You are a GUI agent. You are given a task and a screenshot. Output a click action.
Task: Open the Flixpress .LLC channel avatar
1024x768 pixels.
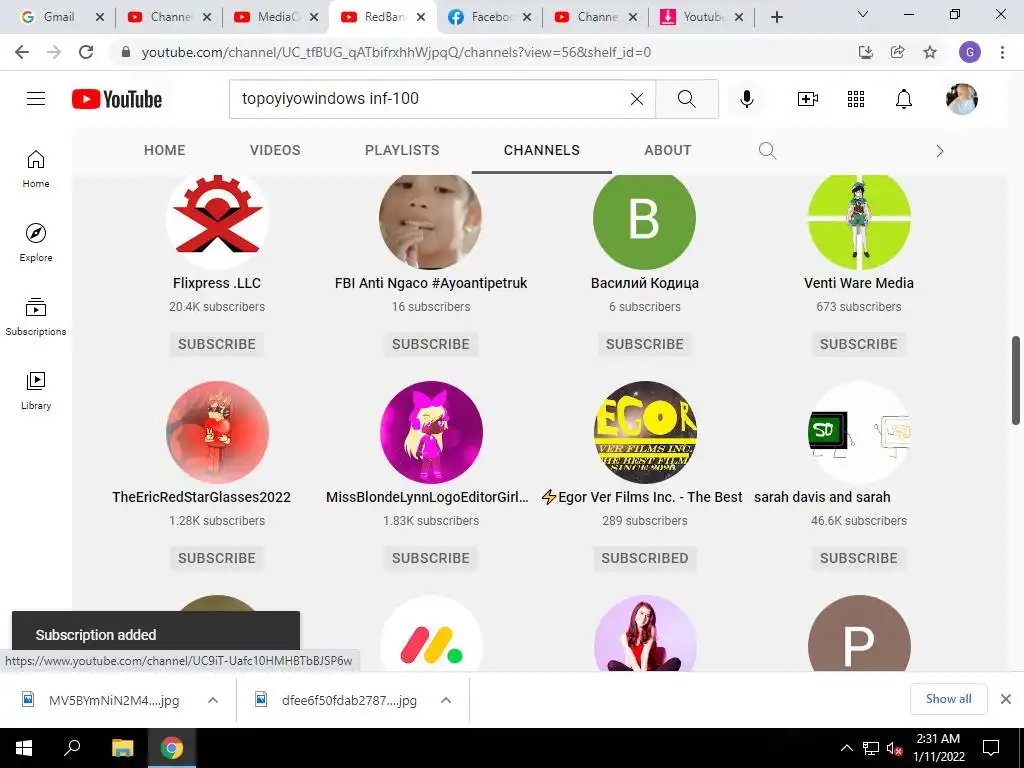[x=217, y=221]
